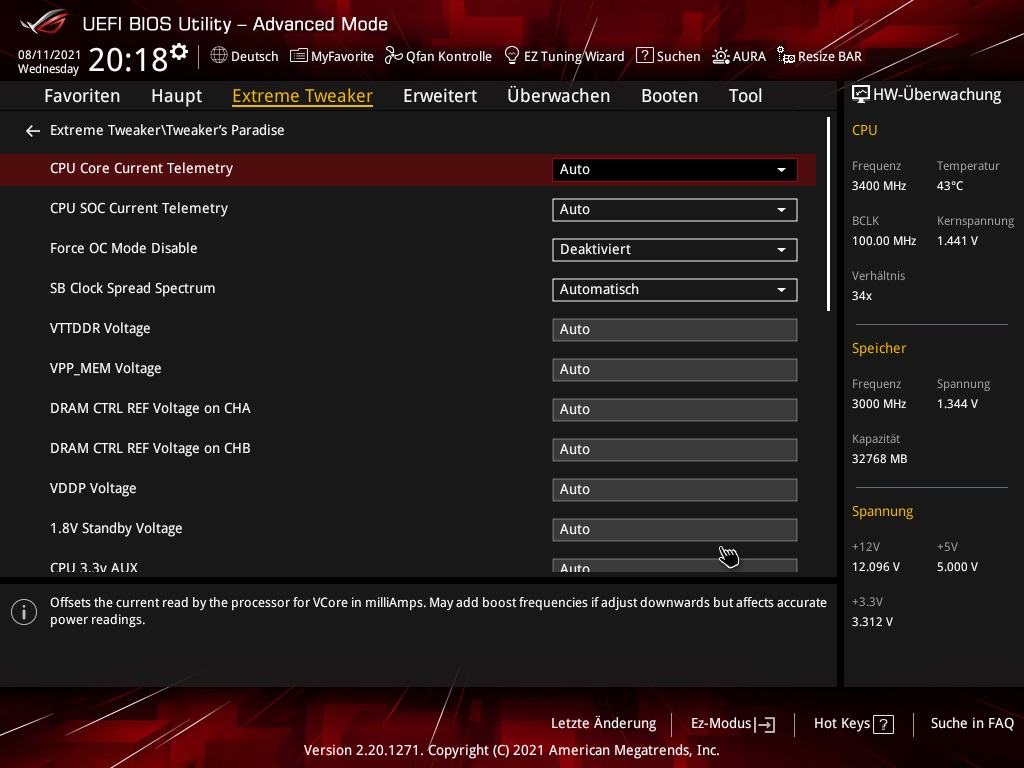The image size is (1024, 768).
Task: Select SB Clock Spread Spectrum label
Action: pyautogui.click(x=133, y=289)
